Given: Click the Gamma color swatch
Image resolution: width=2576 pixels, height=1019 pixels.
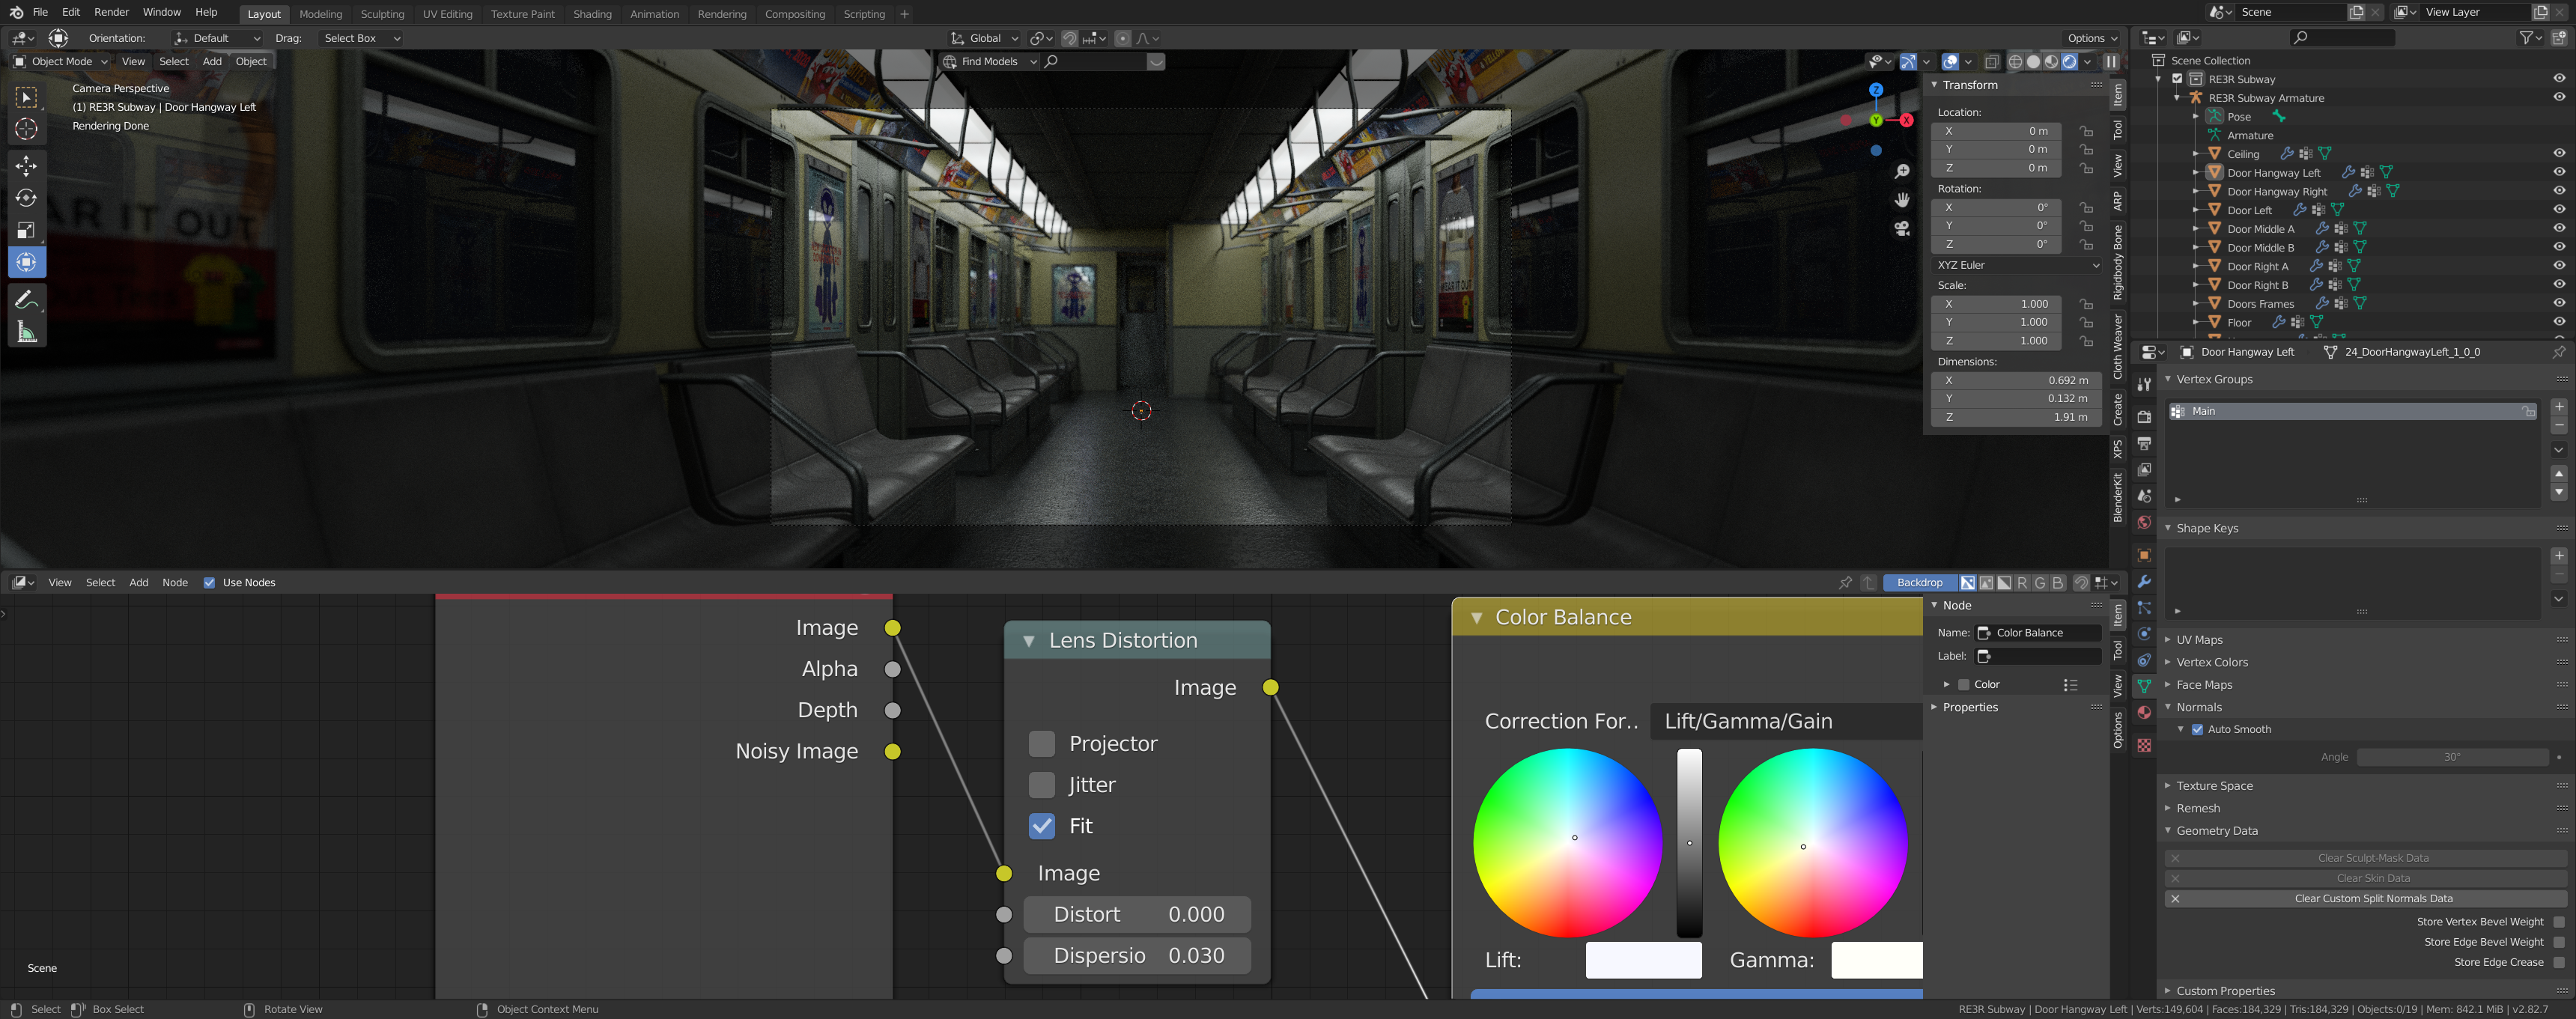Looking at the screenshot, I should pyautogui.click(x=1876, y=960).
